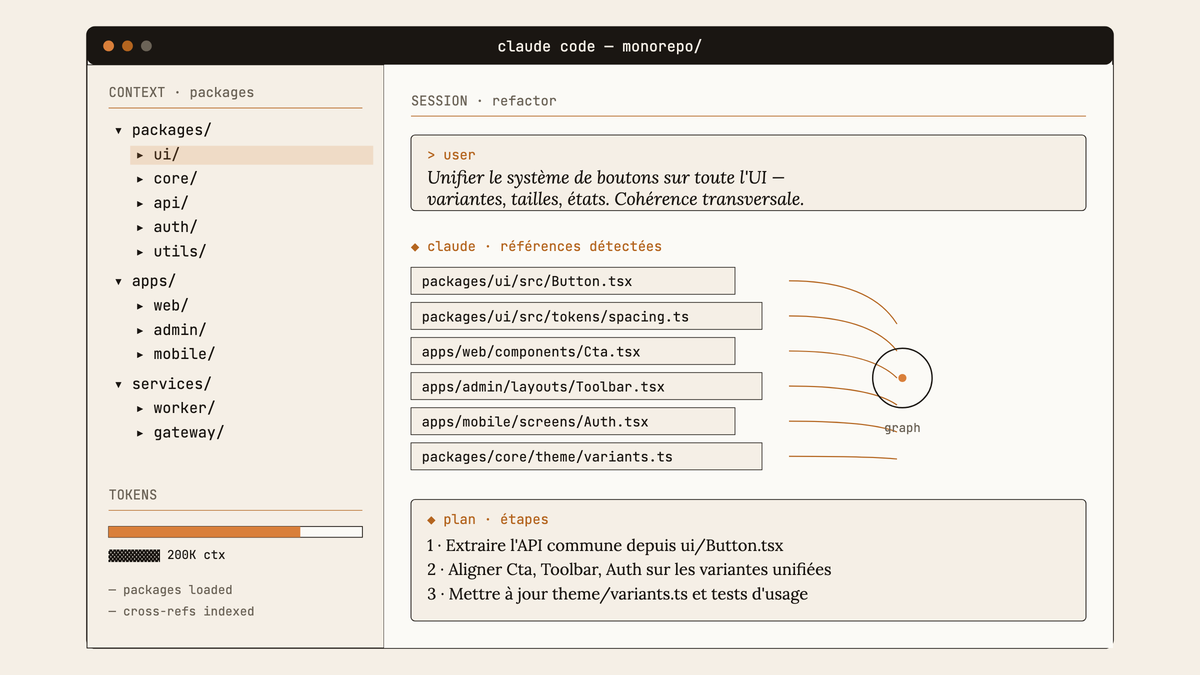Open packages/core/theme/variants.ts reference
Viewport: 1200px width, 675px height.
pyautogui.click(x=586, y=456)
